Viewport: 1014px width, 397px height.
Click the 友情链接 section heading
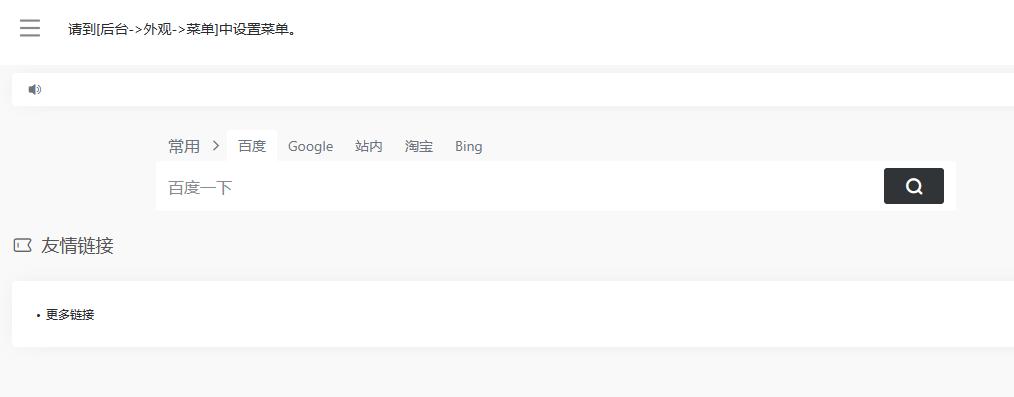coord(77,246)
